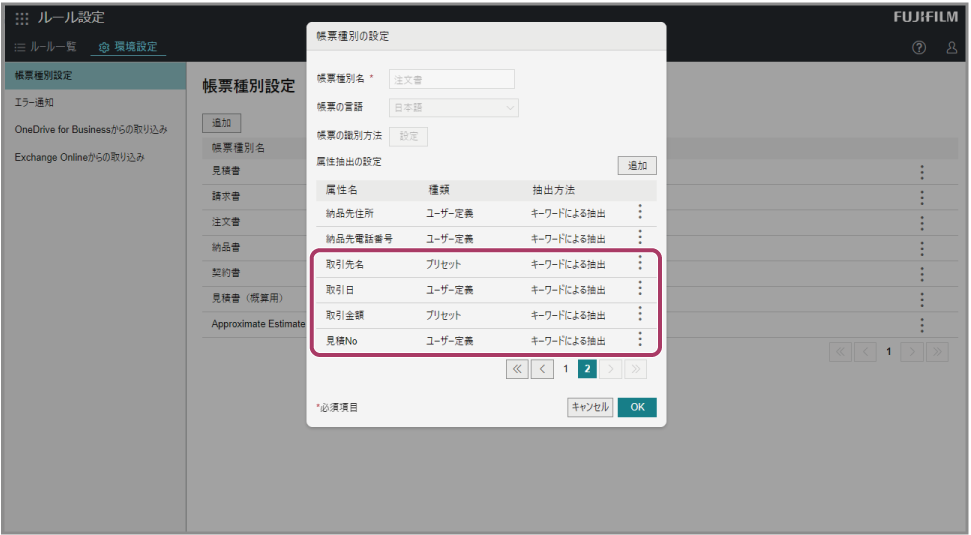The height and width of the screenshot is (535, 971).
Task: Click the 抽出方法 column header
Action: (x=554, y=190)
